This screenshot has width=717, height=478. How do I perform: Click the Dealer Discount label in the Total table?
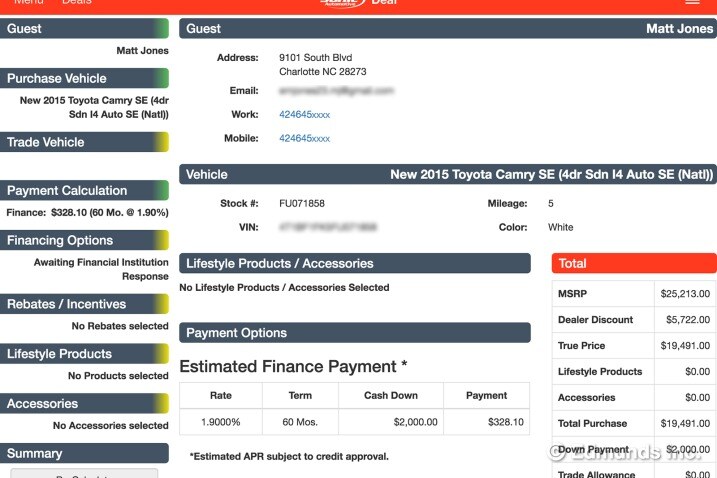point(595,320)
